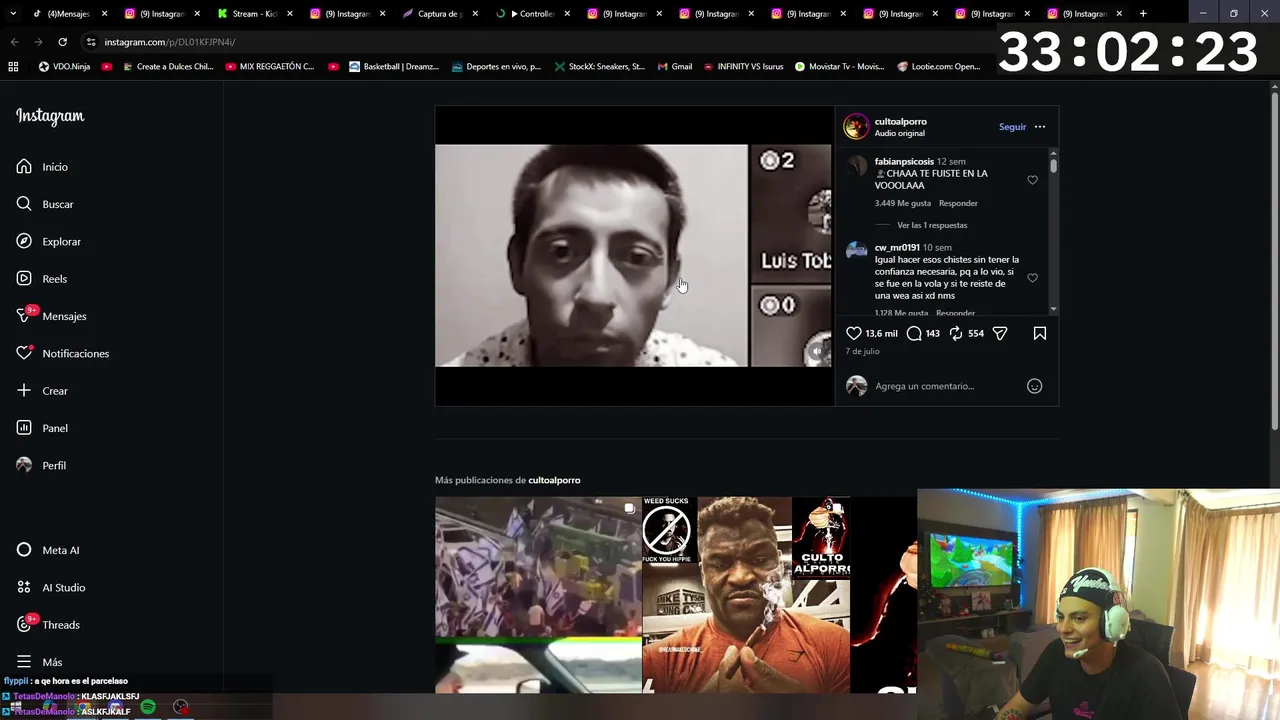Reply to fabianpsicosis via Responder

pyautogui.click(x=958, y=203)
